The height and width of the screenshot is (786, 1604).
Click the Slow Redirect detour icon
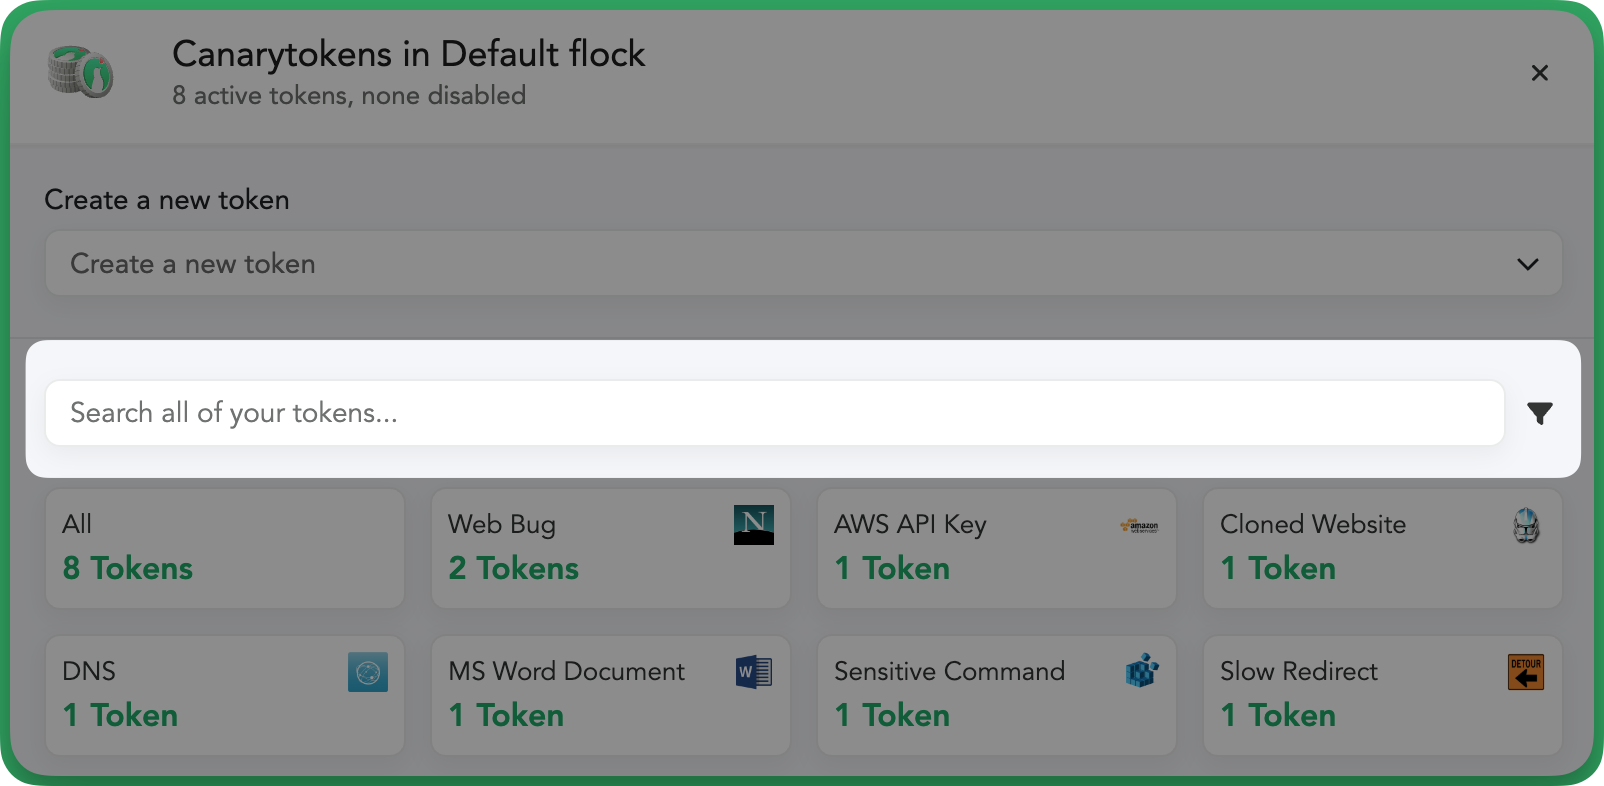1526,672
